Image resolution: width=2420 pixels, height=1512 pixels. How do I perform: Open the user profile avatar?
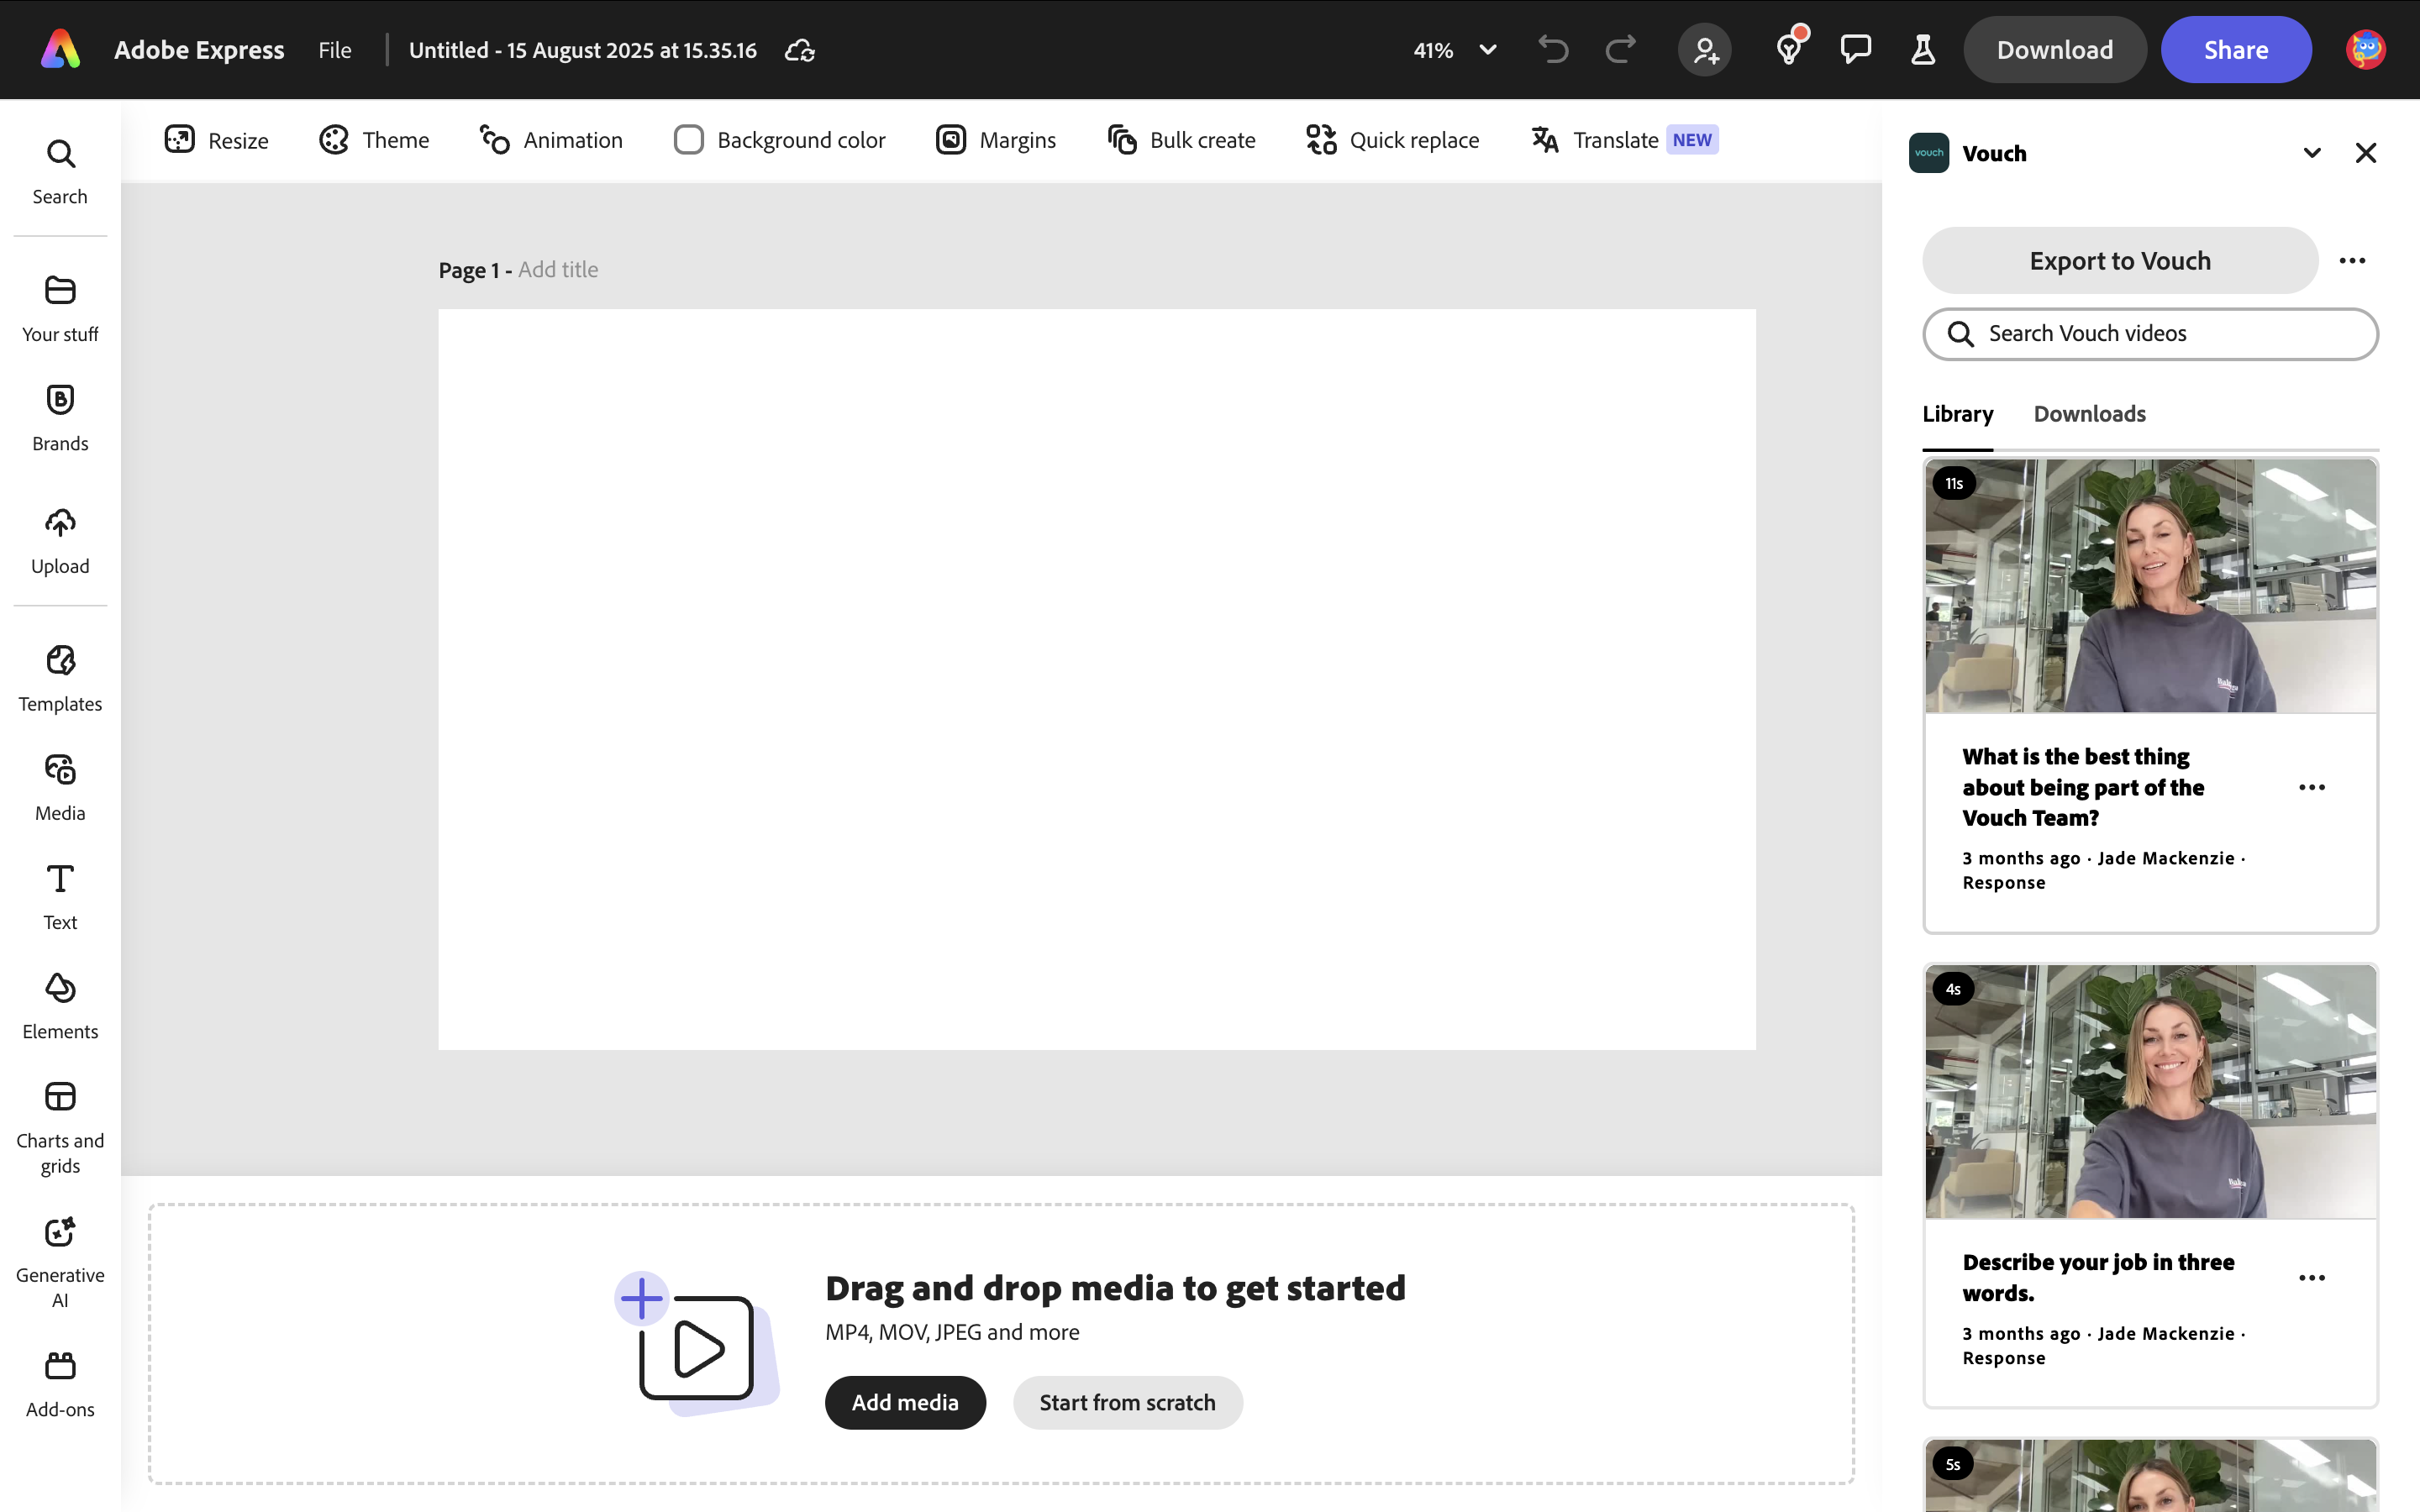pos(2366,49)
